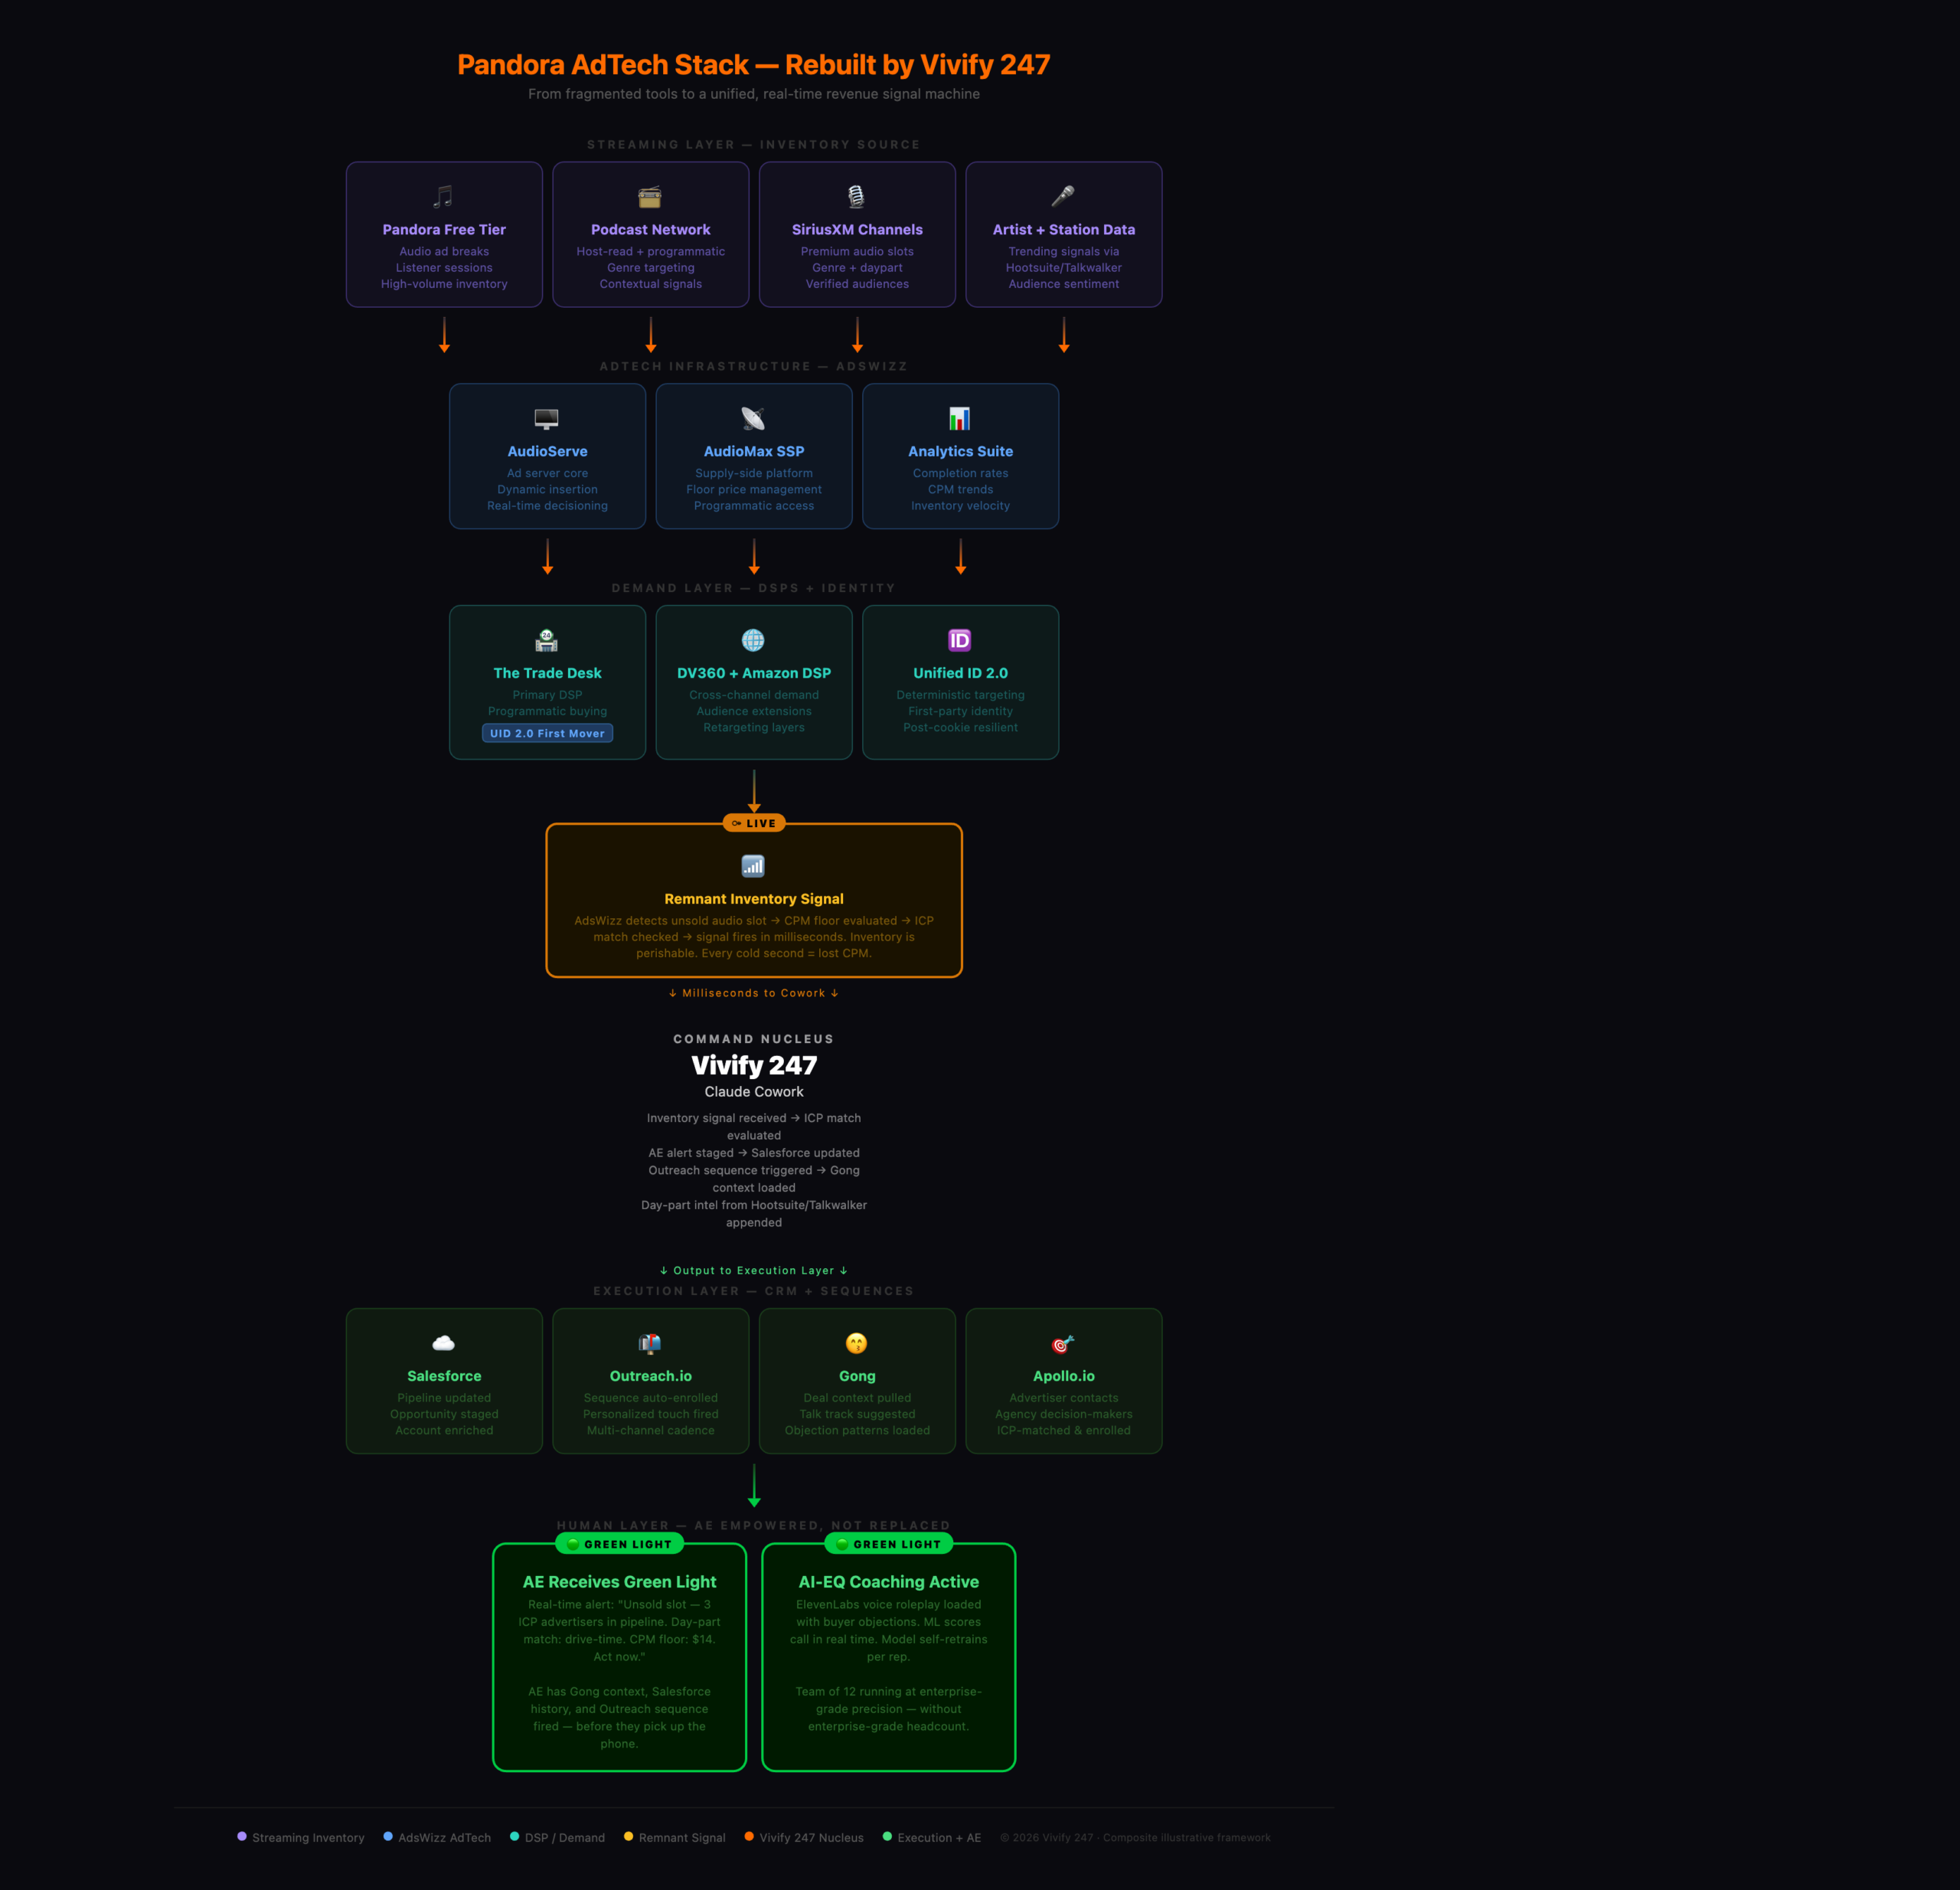
Task: Click the mailbox icon on Outreach.io card
Action: [x=650, y=1343]
